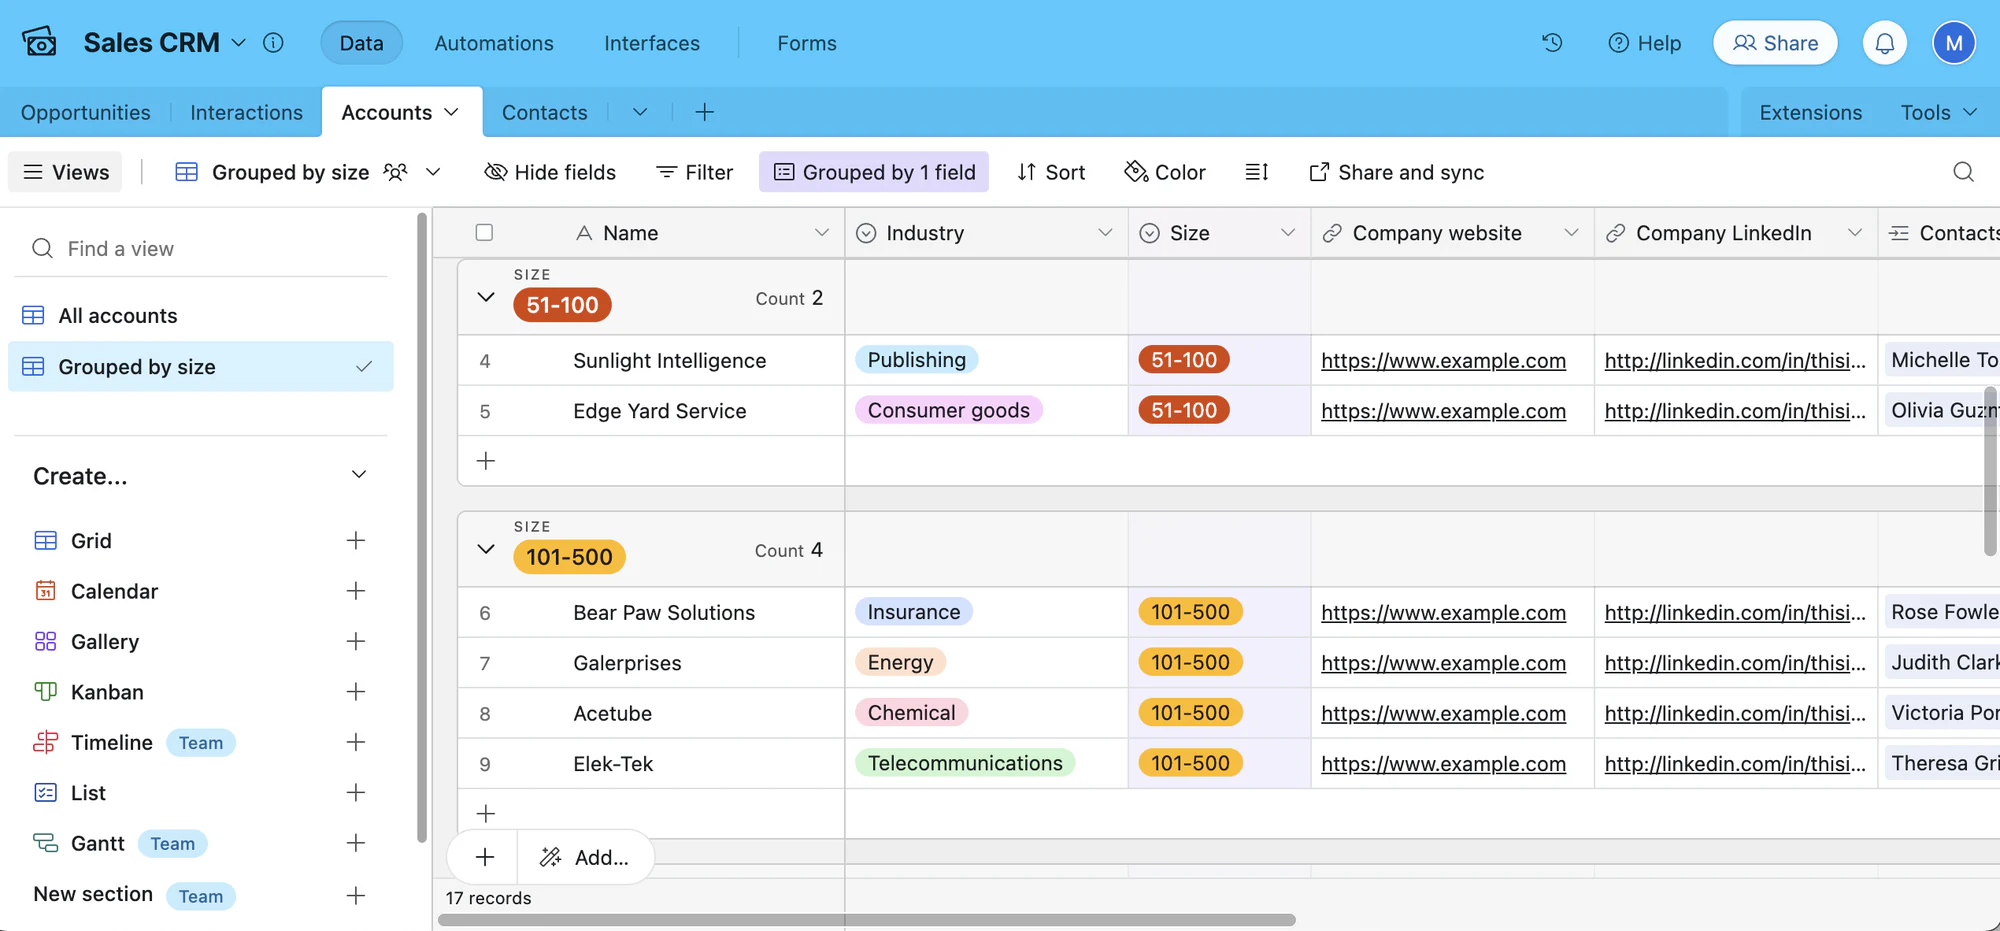Open the Size field dropdown arrow
This screenshot has height=931, width=2000.
1288,233
